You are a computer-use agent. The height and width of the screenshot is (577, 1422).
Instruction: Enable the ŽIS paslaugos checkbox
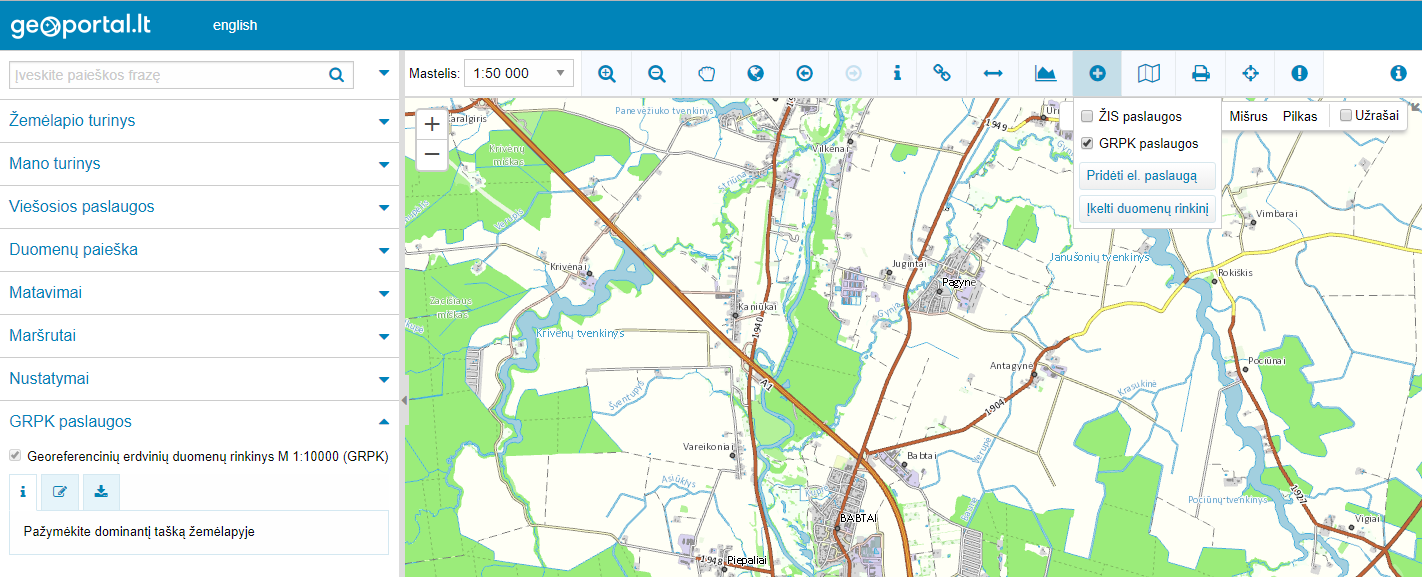pos(1087,117)
